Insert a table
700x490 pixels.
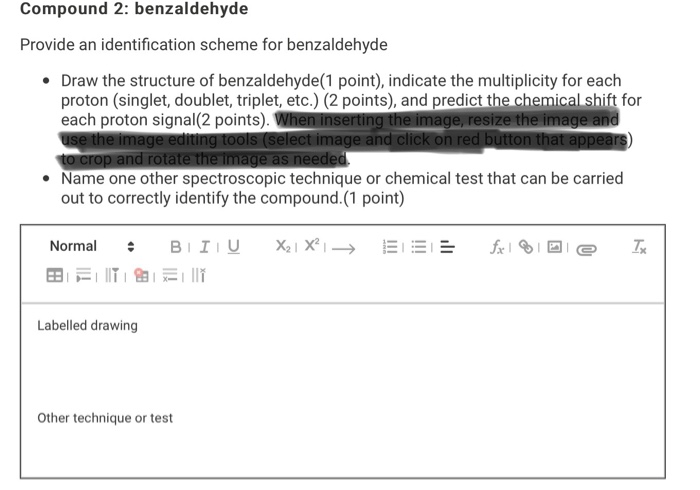pos(54,275)
